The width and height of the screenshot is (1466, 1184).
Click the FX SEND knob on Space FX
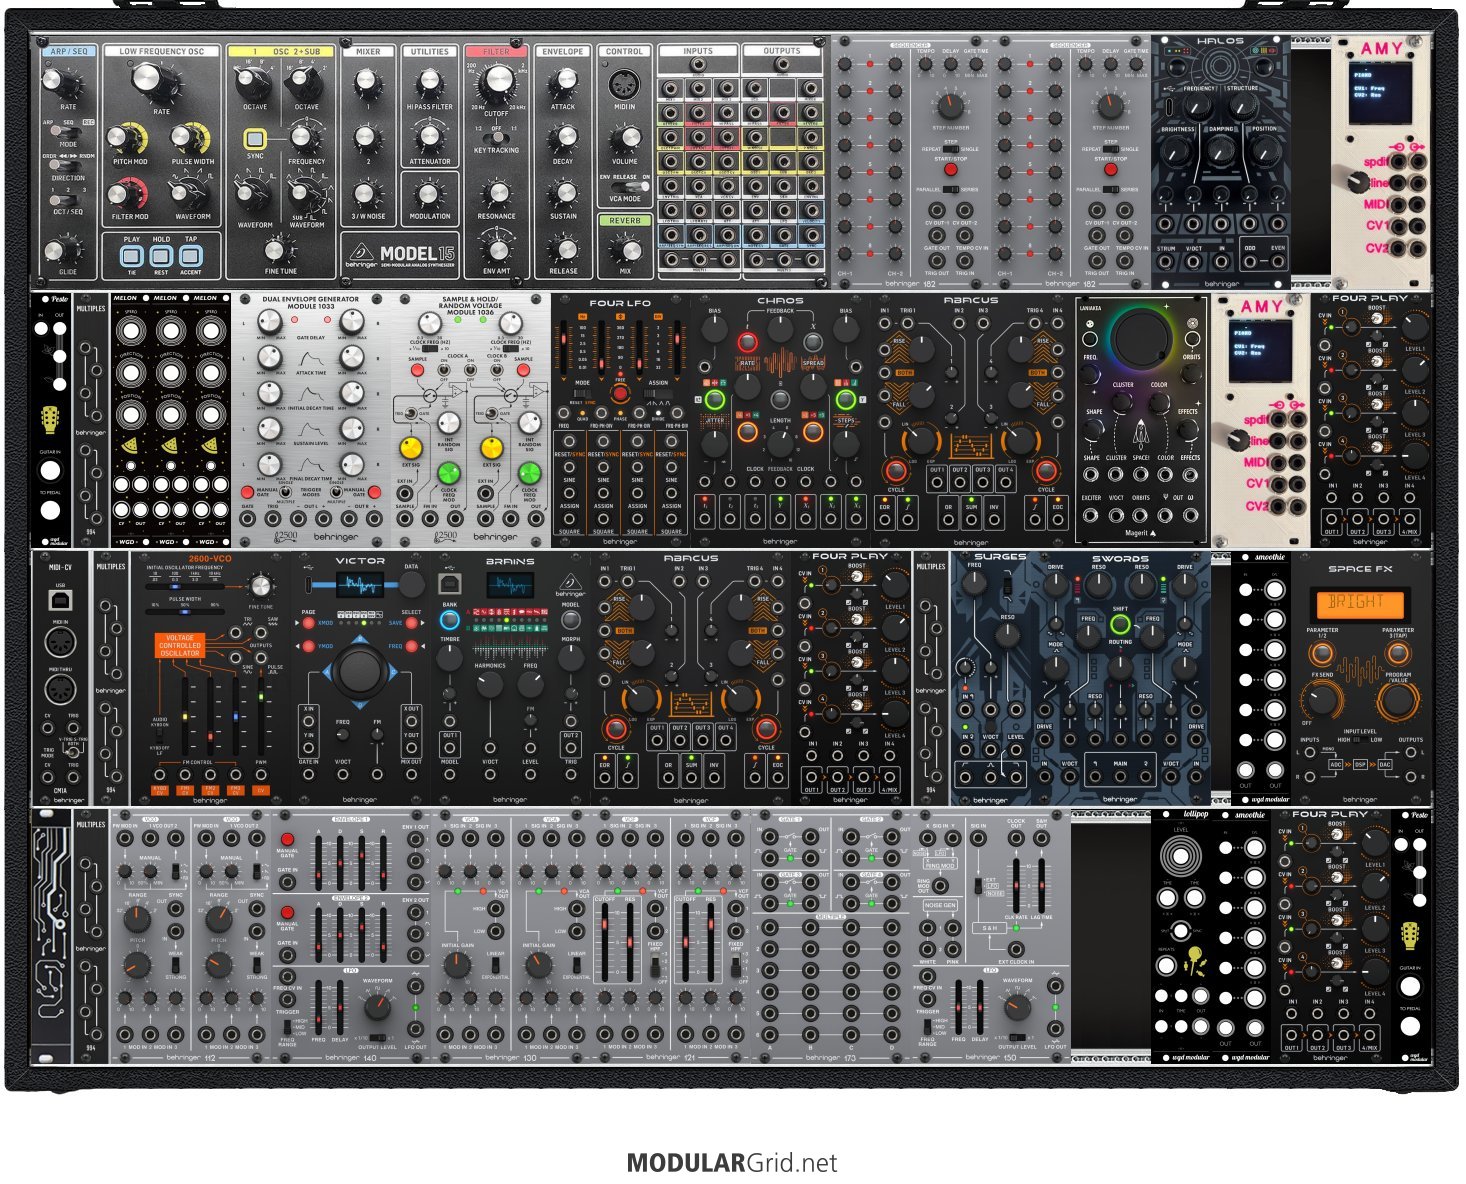[x=1321, y=701]
